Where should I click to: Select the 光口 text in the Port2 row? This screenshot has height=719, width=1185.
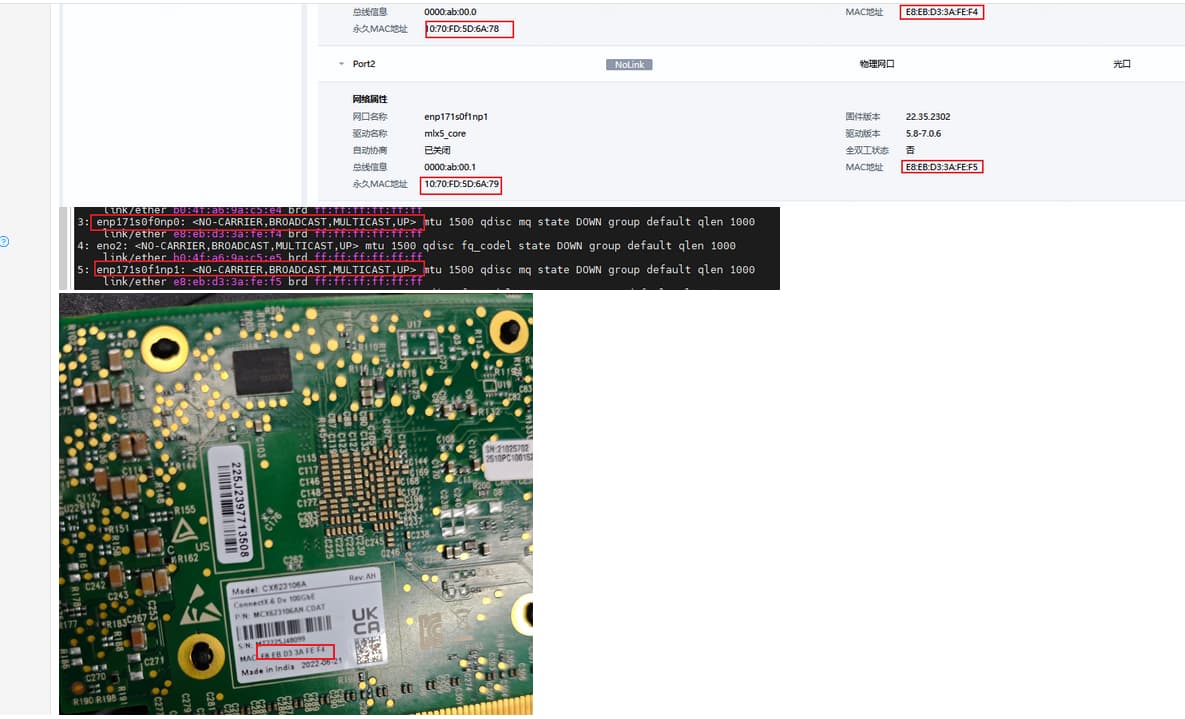pos(1122,64)
